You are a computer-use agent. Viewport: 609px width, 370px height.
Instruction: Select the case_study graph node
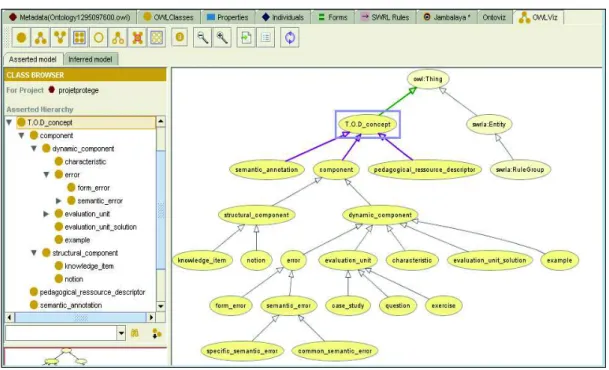(348, 306)
